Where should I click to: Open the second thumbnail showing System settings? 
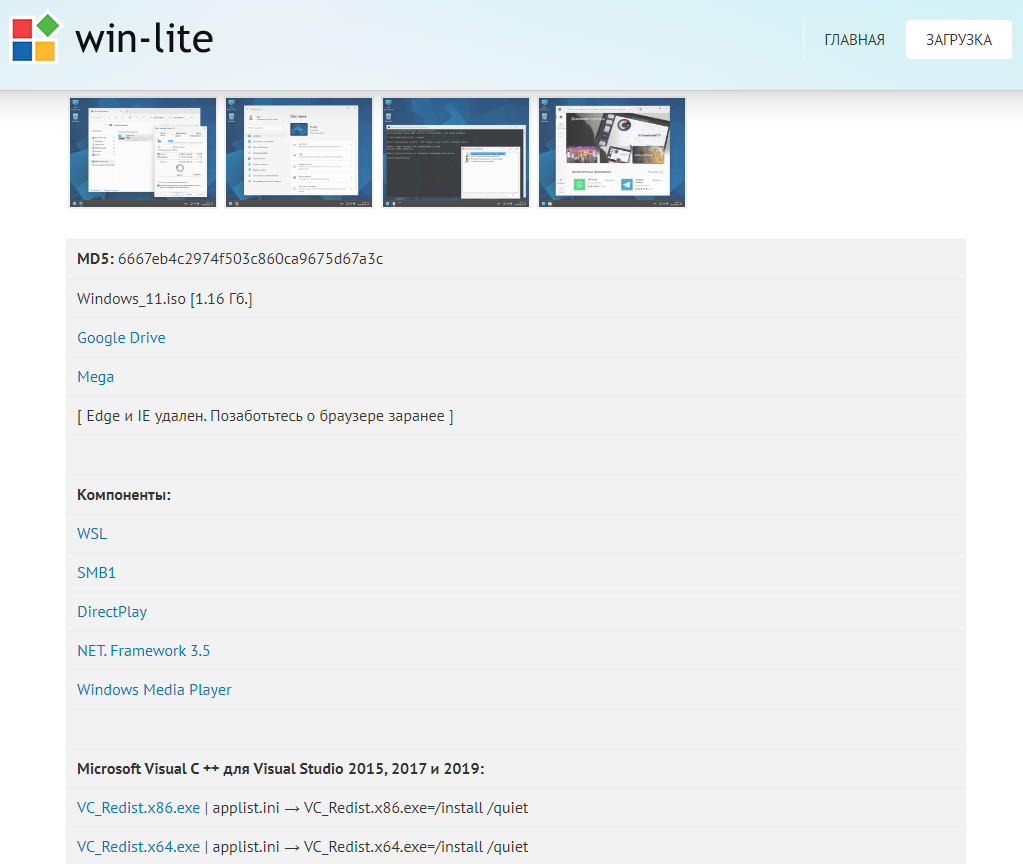tap(299, 152)
